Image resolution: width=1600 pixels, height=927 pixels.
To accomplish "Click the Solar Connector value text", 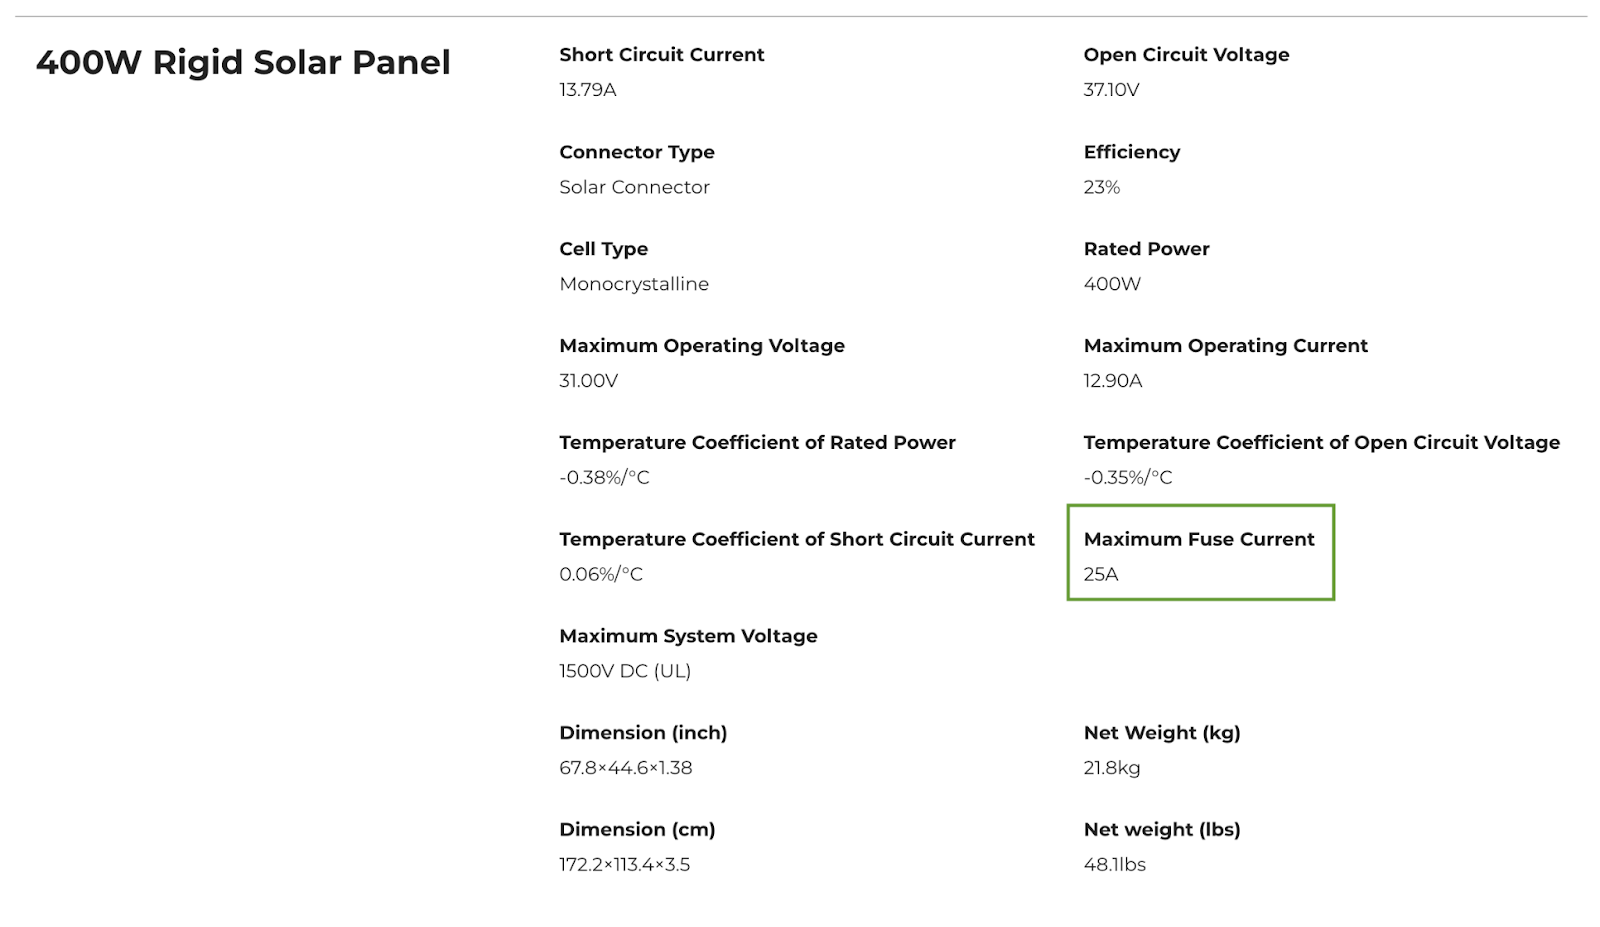I will click(x=634, y=187).
